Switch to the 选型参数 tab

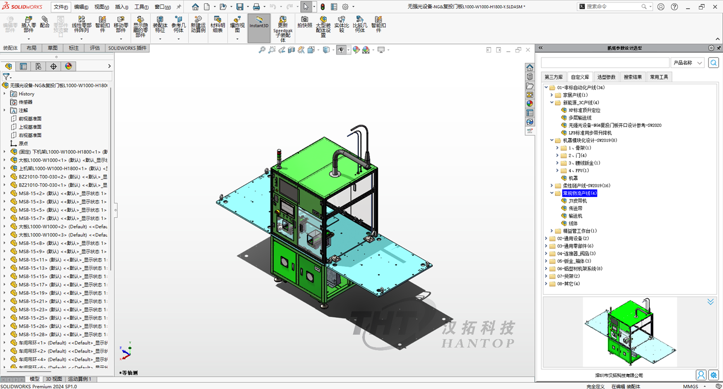[606, 77]
